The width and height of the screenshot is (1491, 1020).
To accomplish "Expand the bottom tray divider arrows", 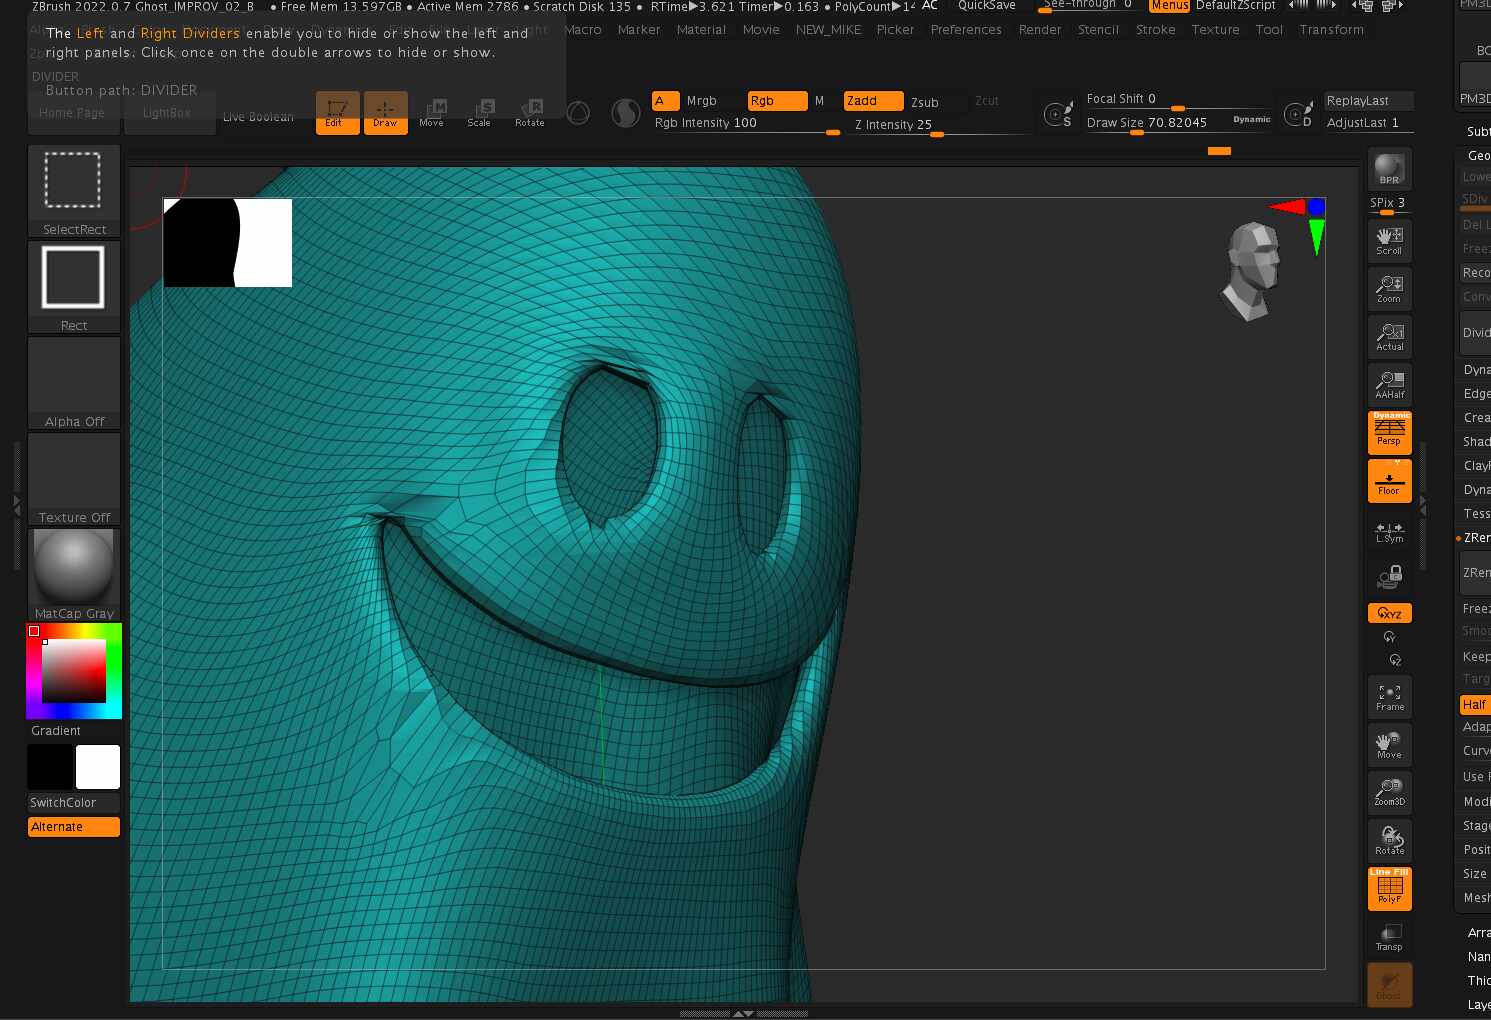I will 743,1013.
